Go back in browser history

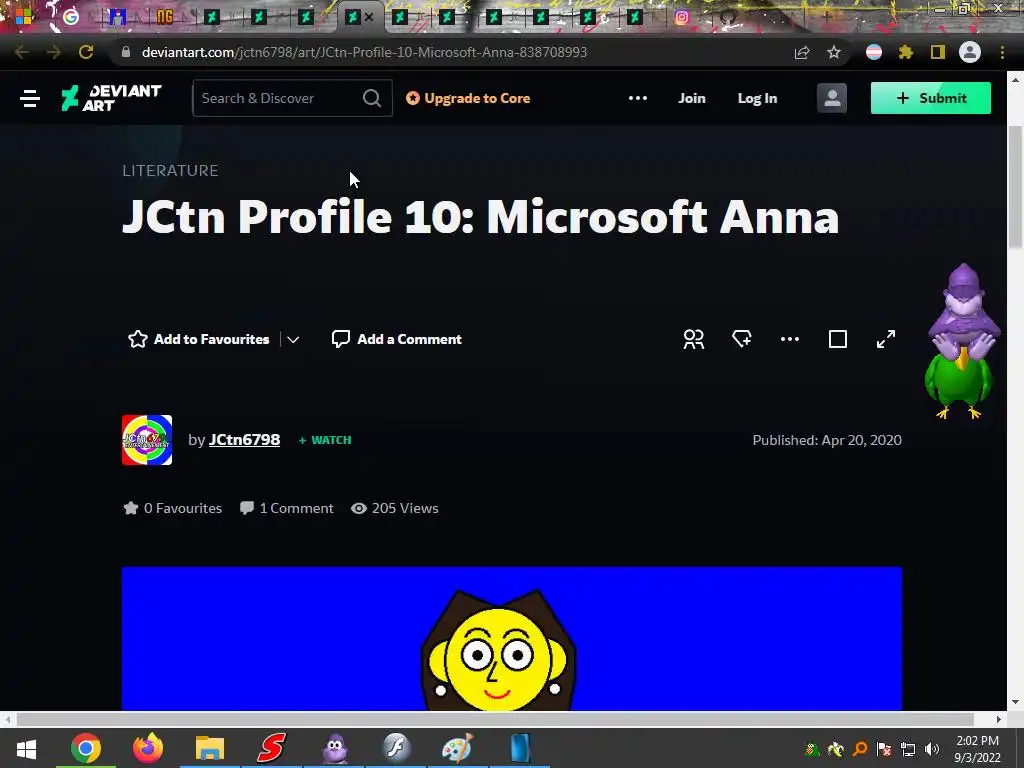click(x=22, y=52)
